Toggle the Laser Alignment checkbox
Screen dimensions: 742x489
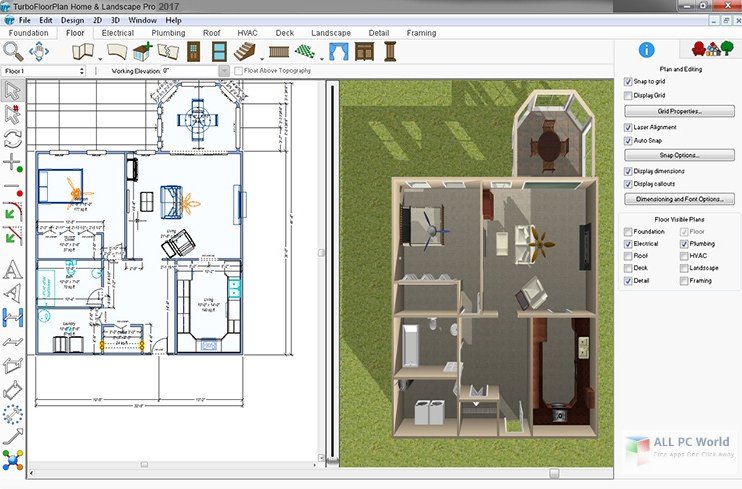point(628,127)
